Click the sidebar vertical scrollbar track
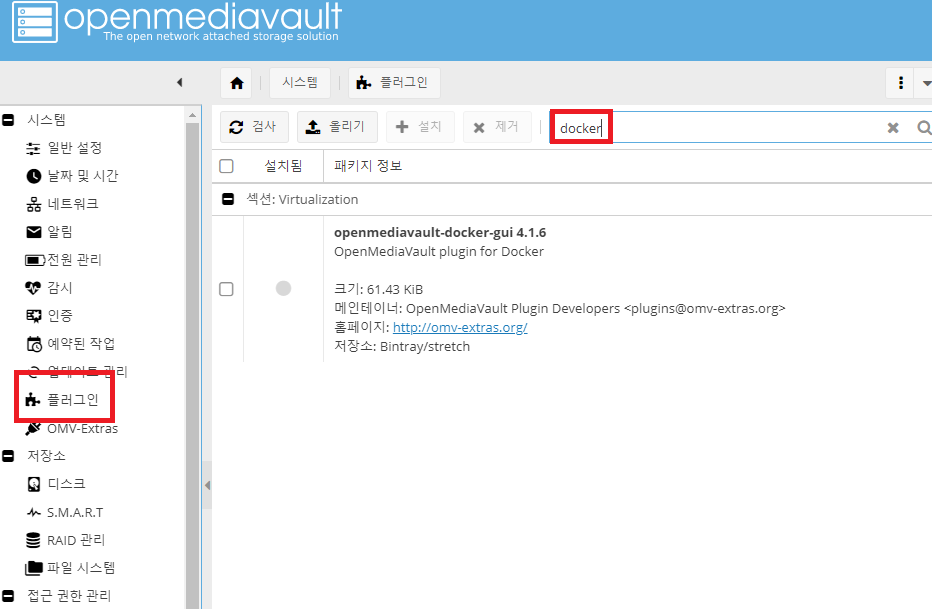The height and width of the screenshot is (609, 932). click(x=192, y=365)
